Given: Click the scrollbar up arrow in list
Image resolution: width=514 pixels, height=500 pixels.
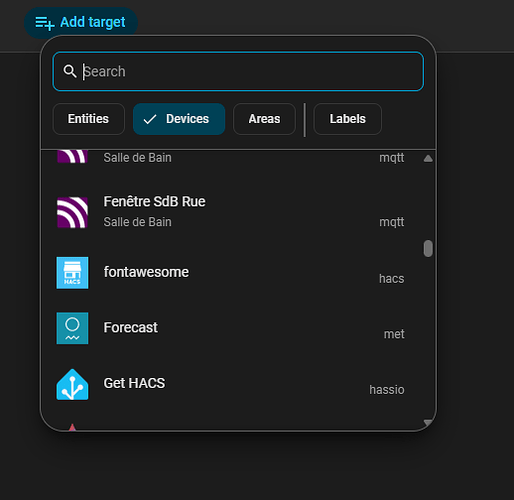Looking at the screenshot, I should coord(428,158).
